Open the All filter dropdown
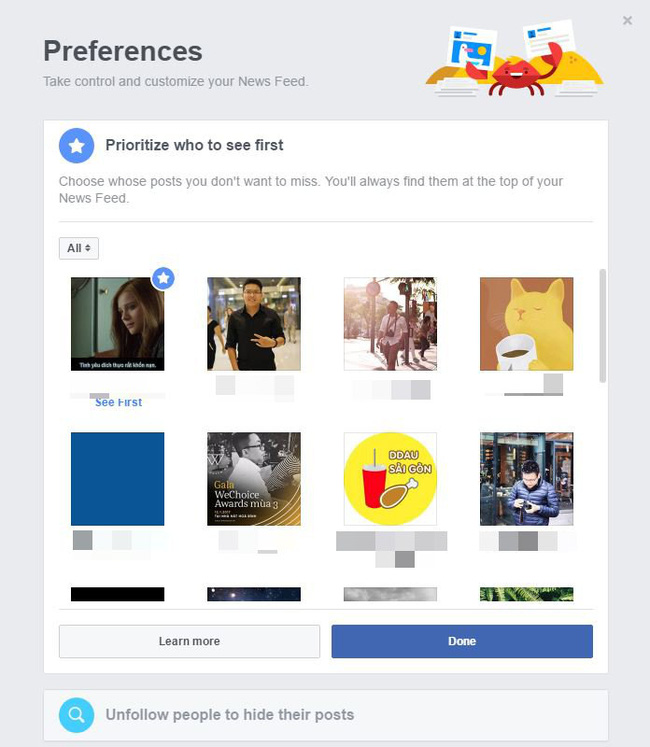 tap(79, 248)
